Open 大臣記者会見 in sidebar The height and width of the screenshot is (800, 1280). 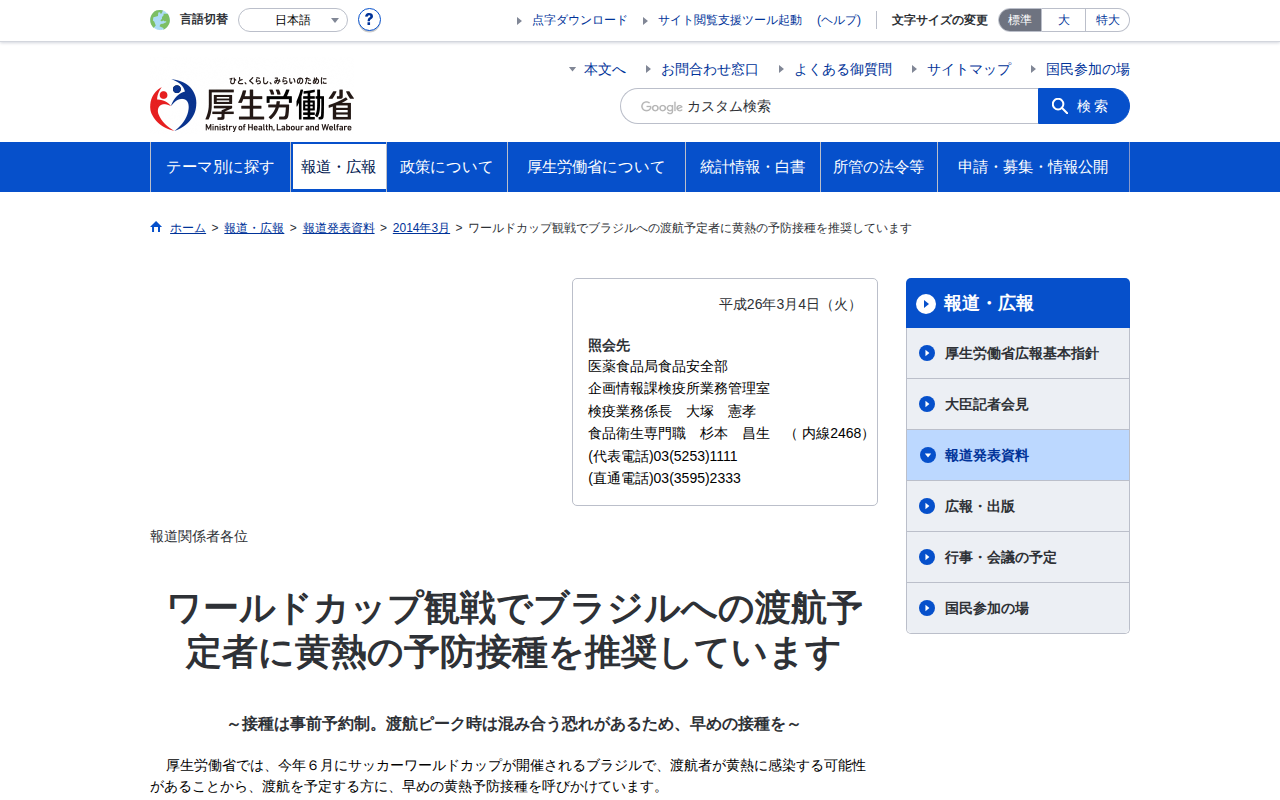click(1018, 404)
